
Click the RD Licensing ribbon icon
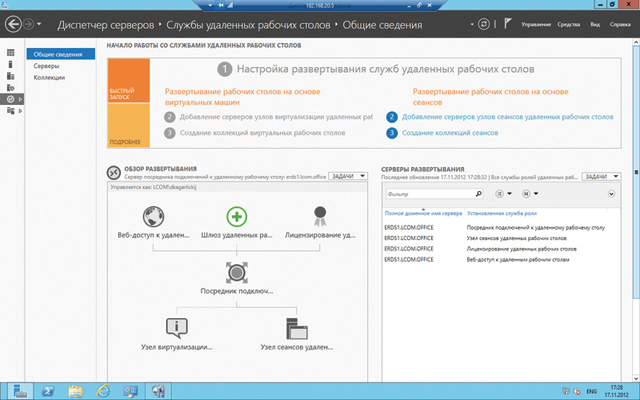click(x=320, y=216)
